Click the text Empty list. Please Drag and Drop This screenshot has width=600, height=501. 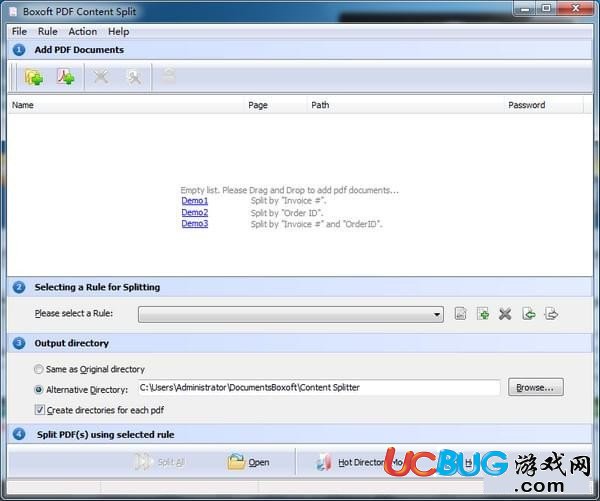pyautogui.click(x=289, y=190)
